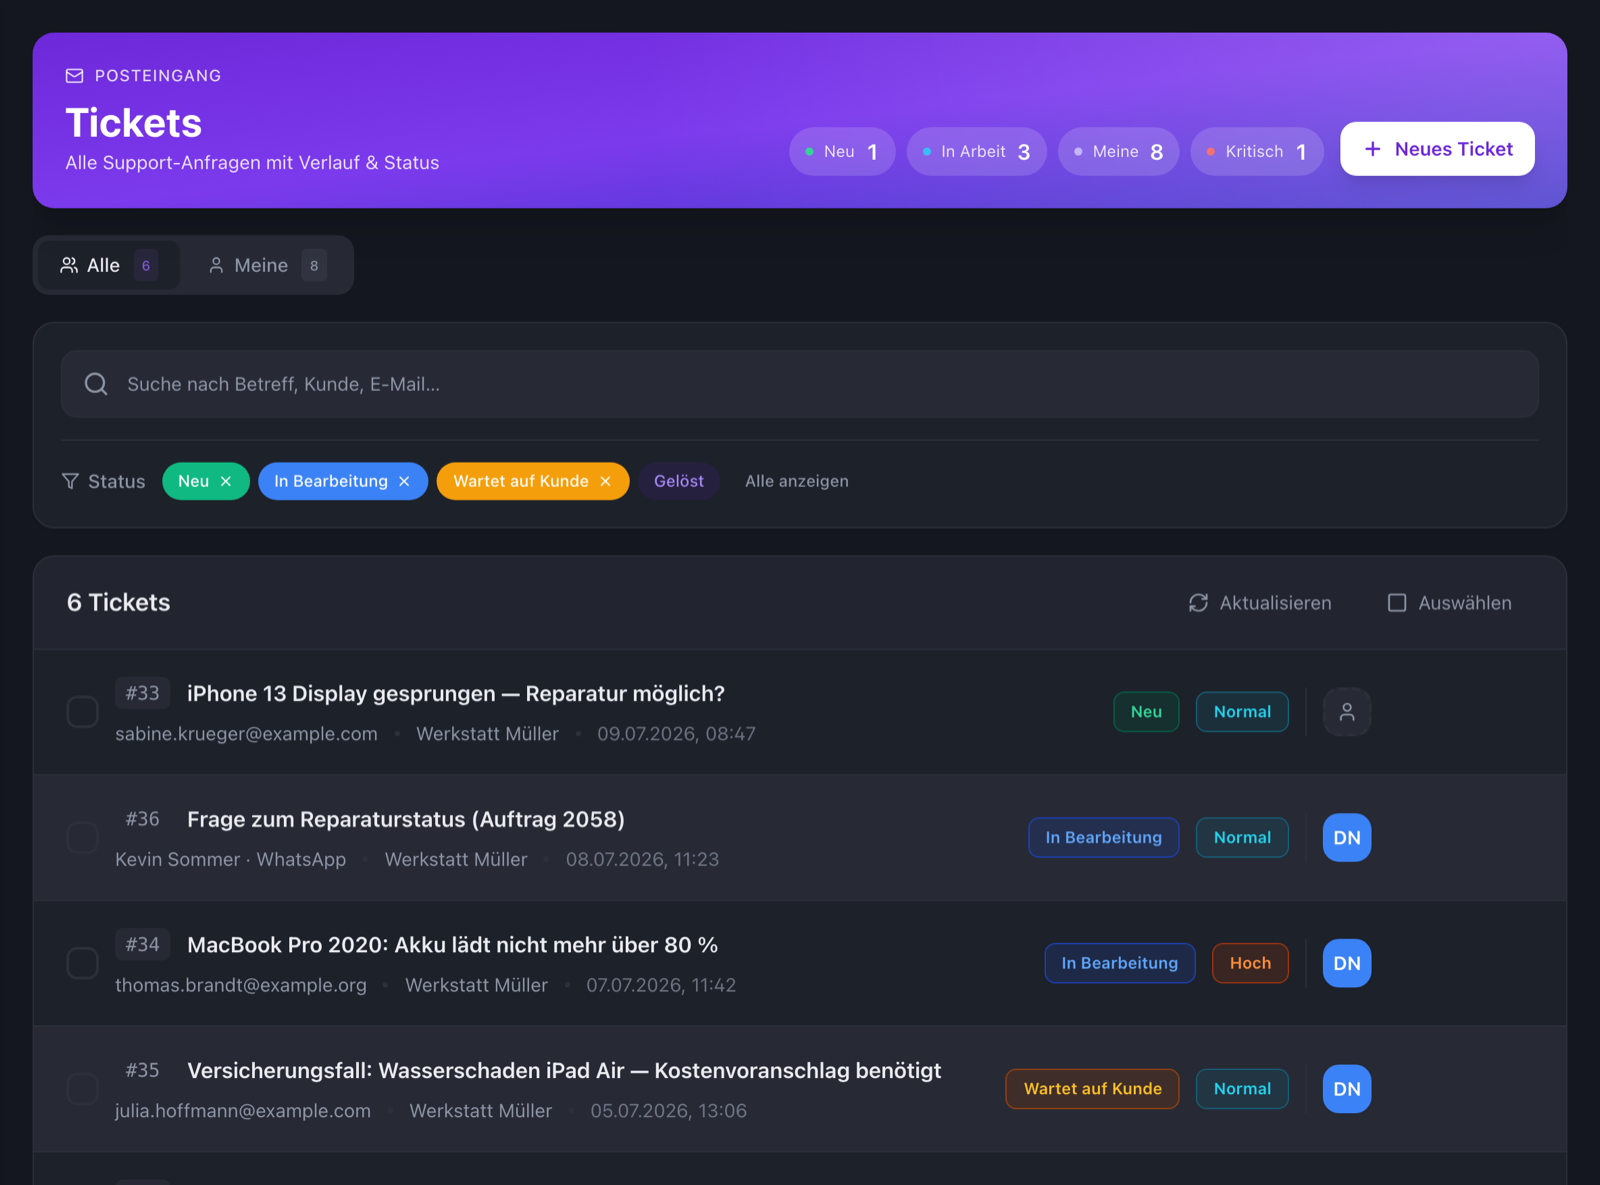Filter by Neu header chip
1600x1185 pixels.
842,152
